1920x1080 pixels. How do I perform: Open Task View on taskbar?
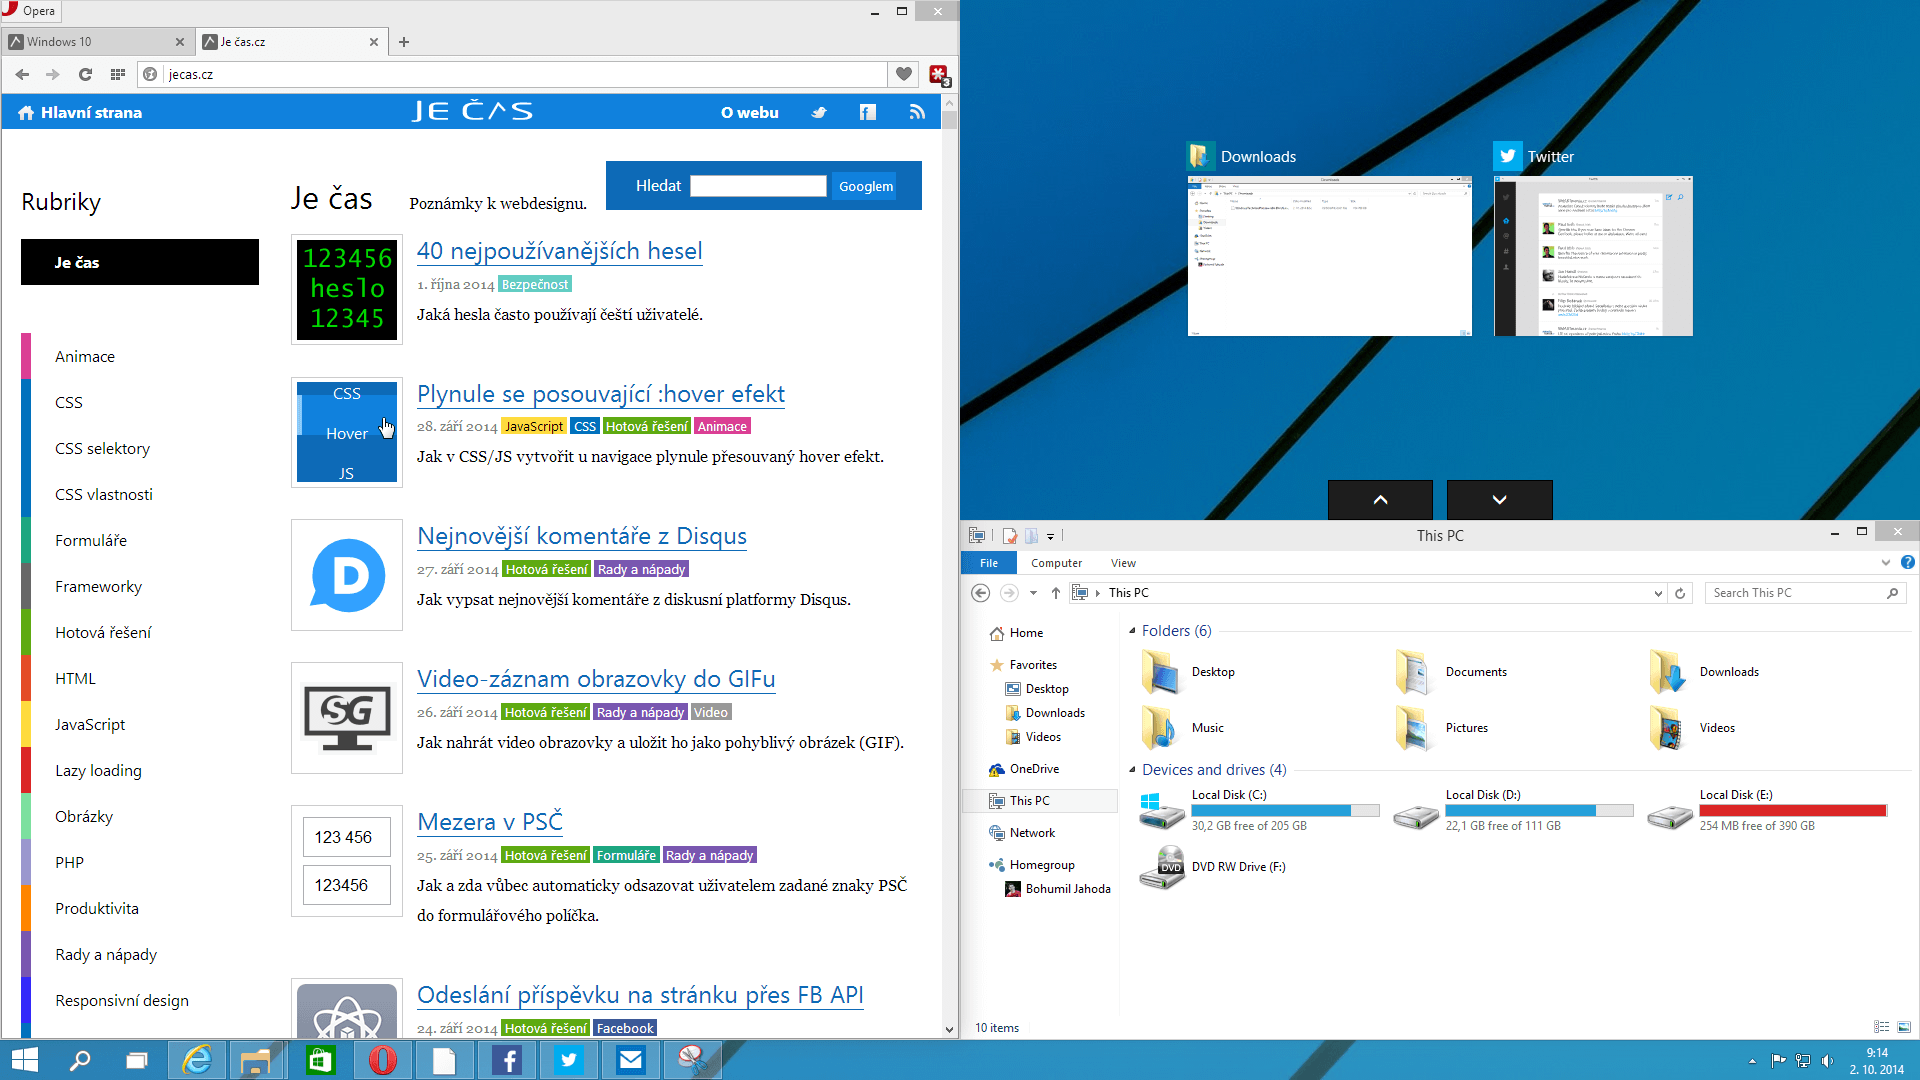[137, 1060]
